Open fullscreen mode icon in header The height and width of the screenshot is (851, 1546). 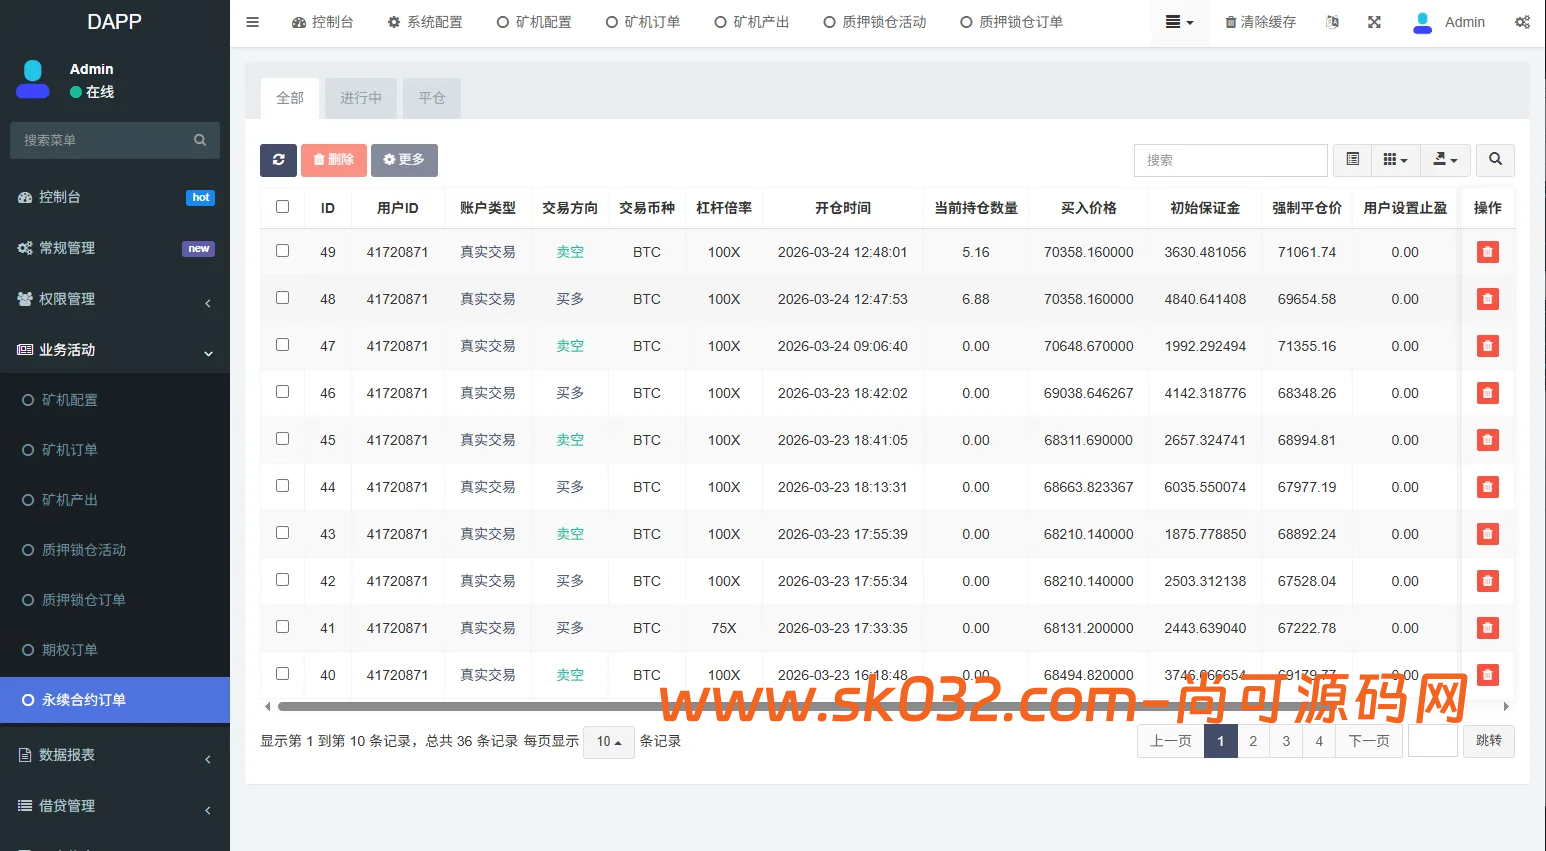pyautogui.click(x=1374, y=22)
